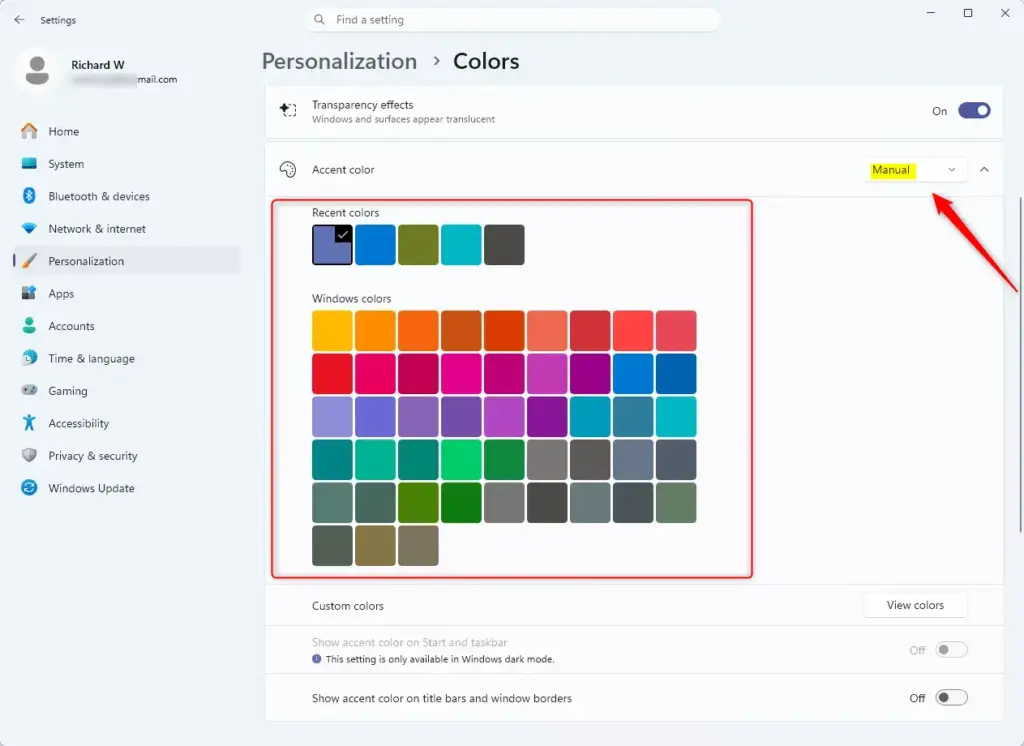Open the Home settings page
Image resolution: width=1024 pixels, height=746 pixels.
point(127,131)
